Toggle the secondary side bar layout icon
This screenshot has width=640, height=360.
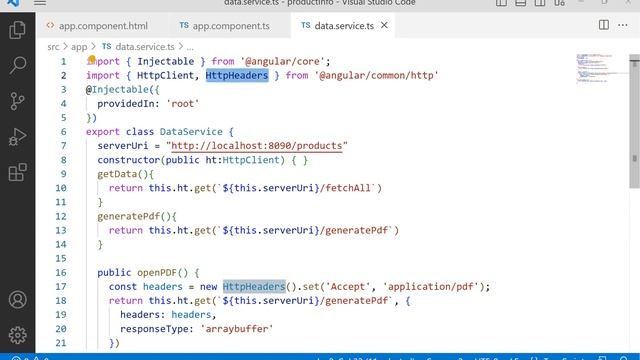540,3
